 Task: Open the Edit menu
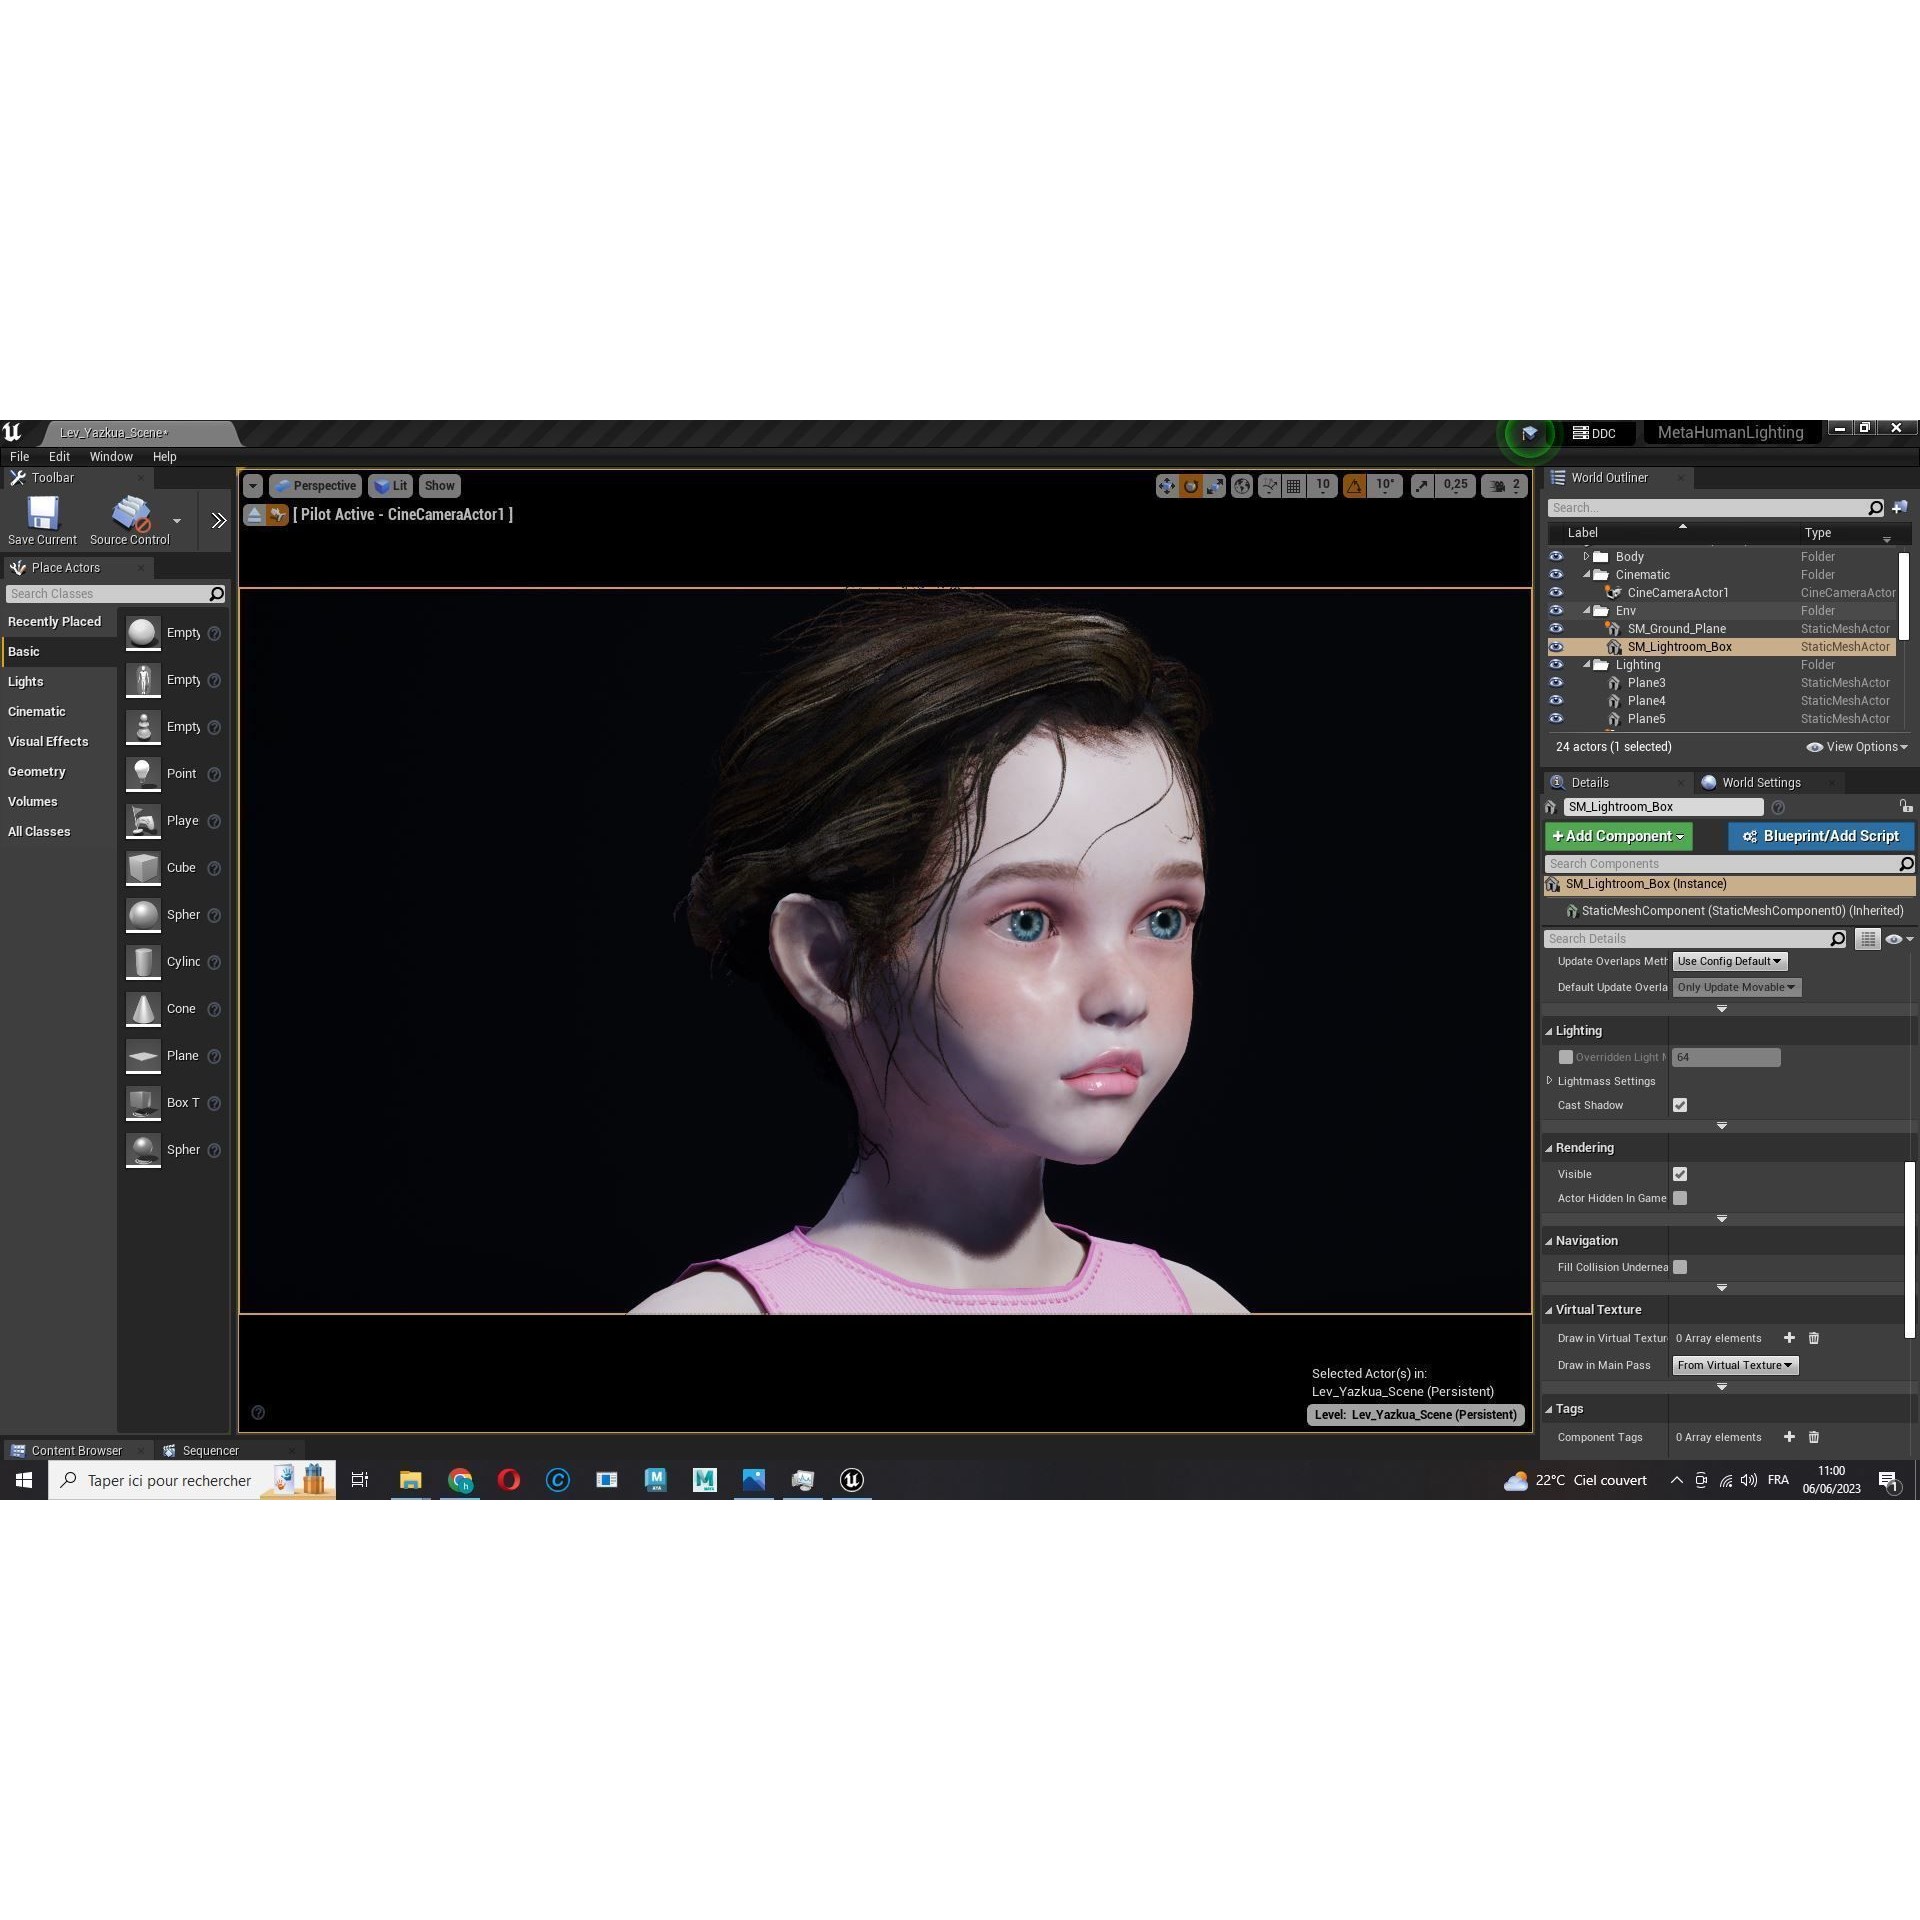click(x=59, y=456)
